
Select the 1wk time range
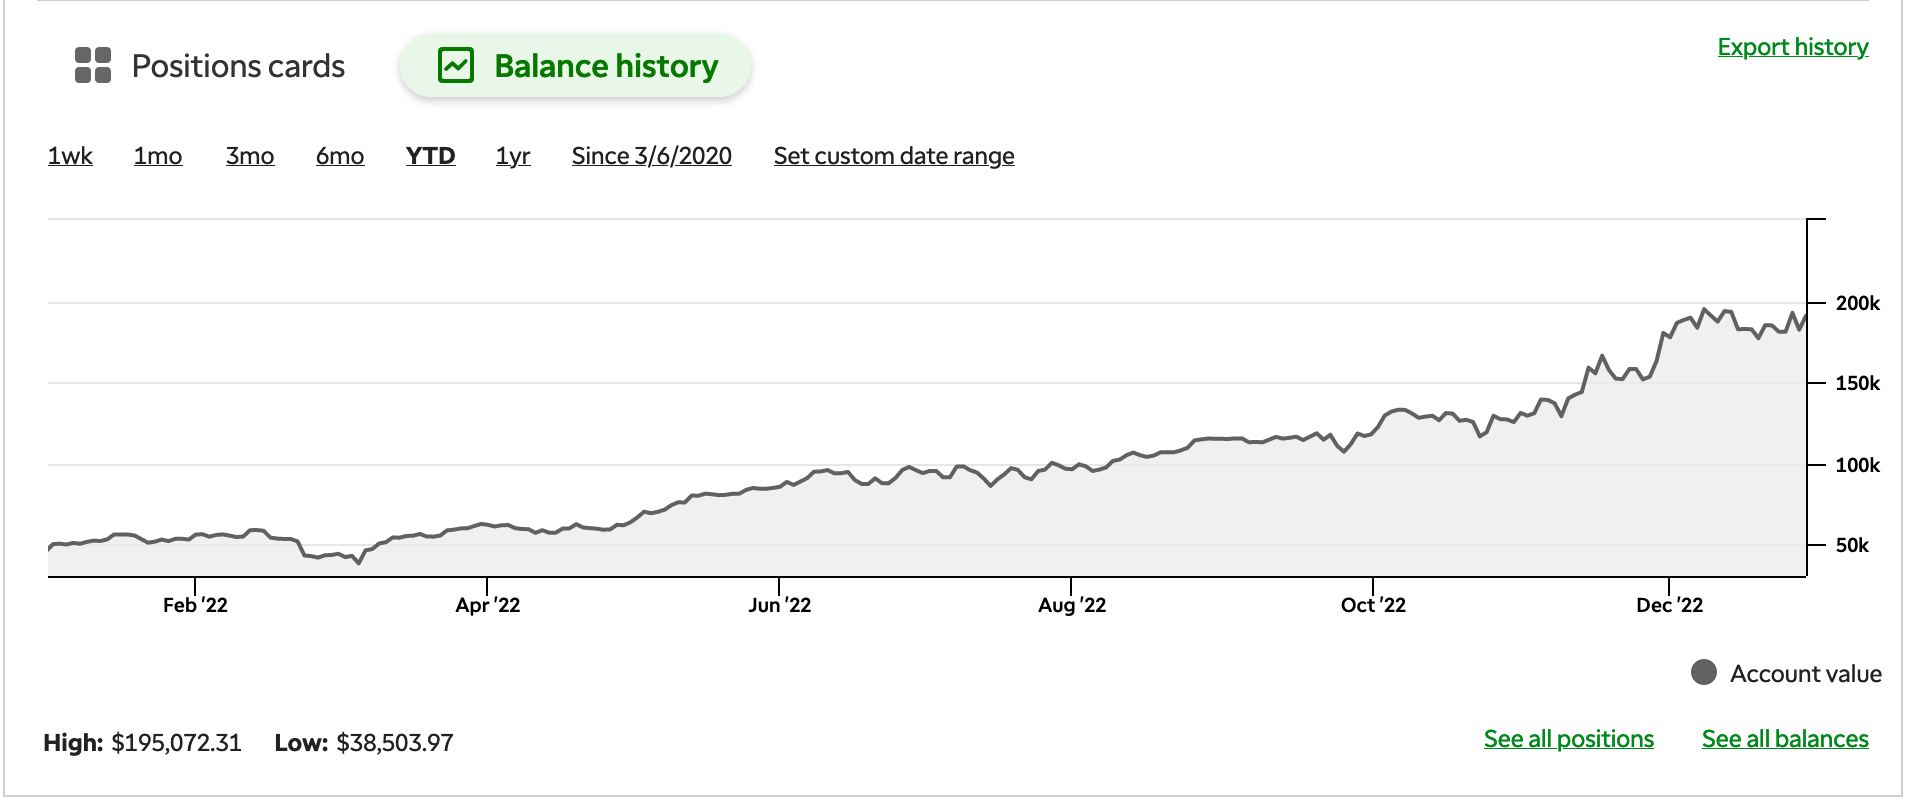coord(70,156)
